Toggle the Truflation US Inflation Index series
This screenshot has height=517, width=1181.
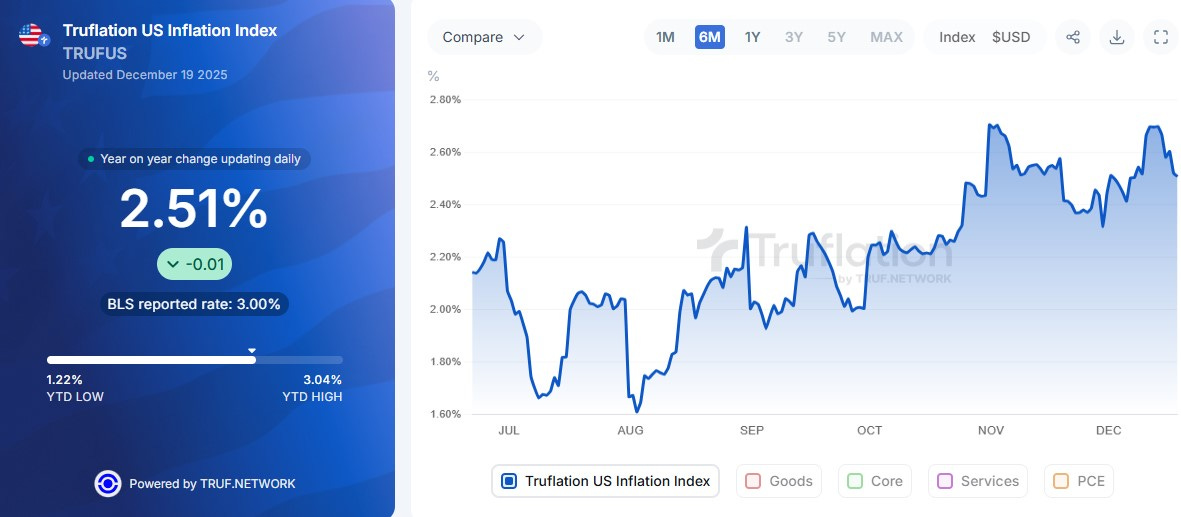[509, 481]
